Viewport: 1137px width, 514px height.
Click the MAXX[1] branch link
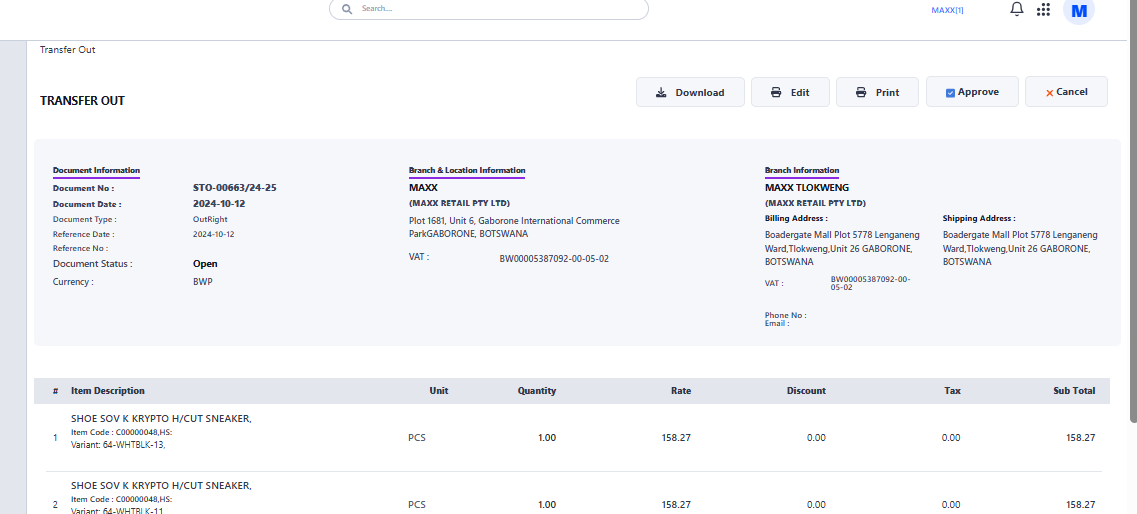tap(947, 10)
